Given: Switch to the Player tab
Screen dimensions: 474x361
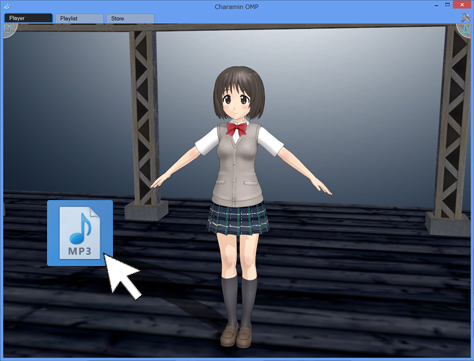Looking at the screenshot, I should (x=28, y=18).
